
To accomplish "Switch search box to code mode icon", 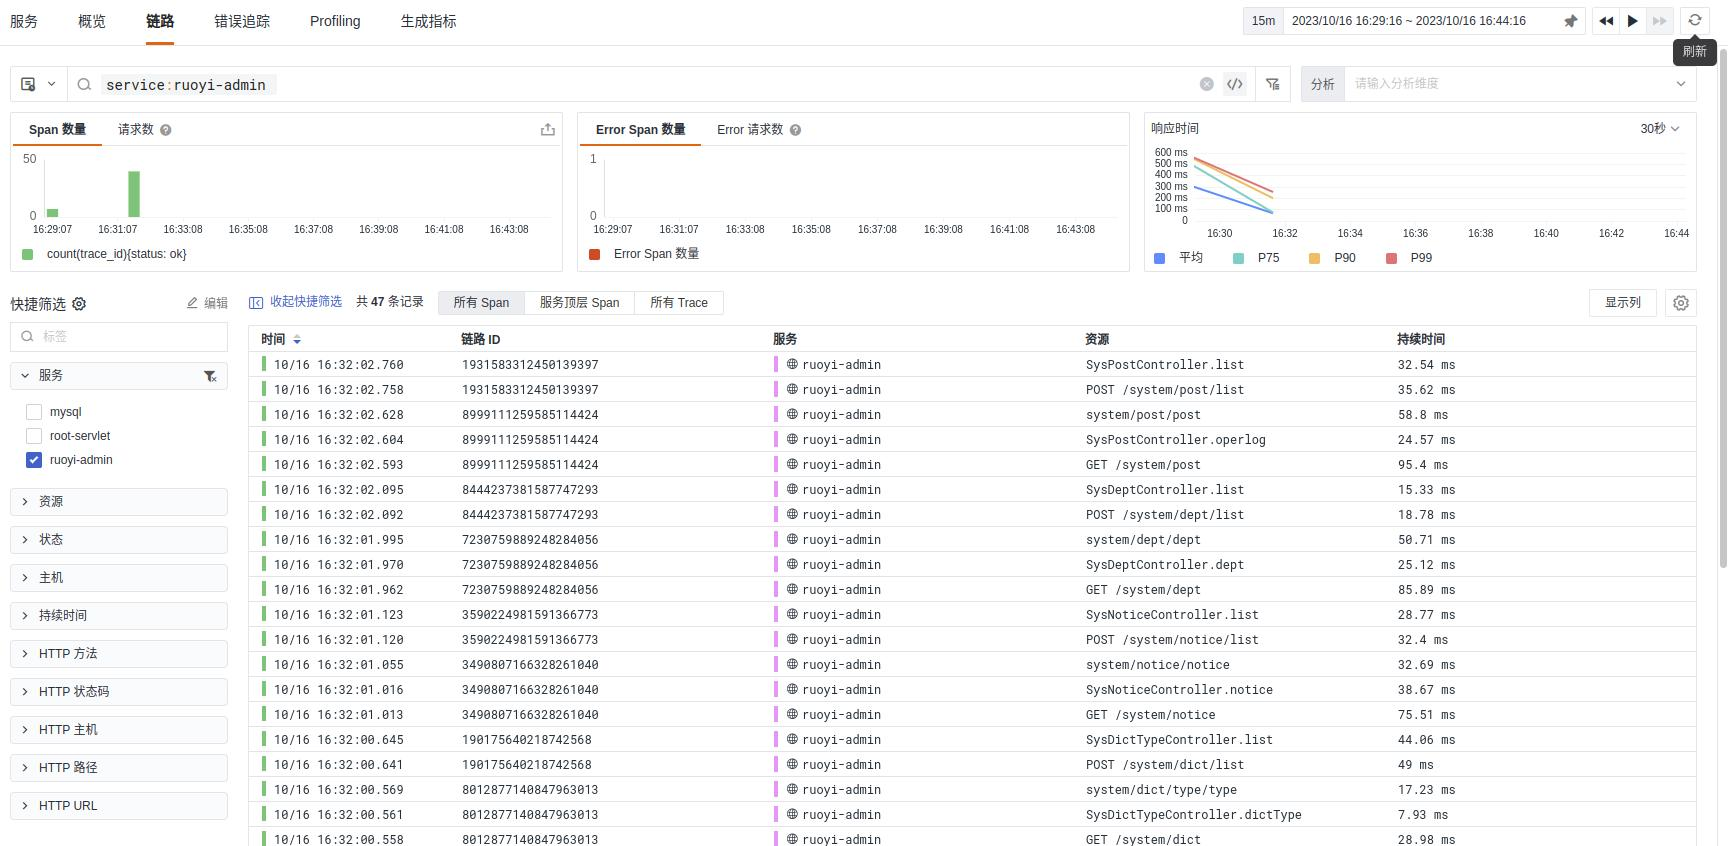I will click(1235, 84).
